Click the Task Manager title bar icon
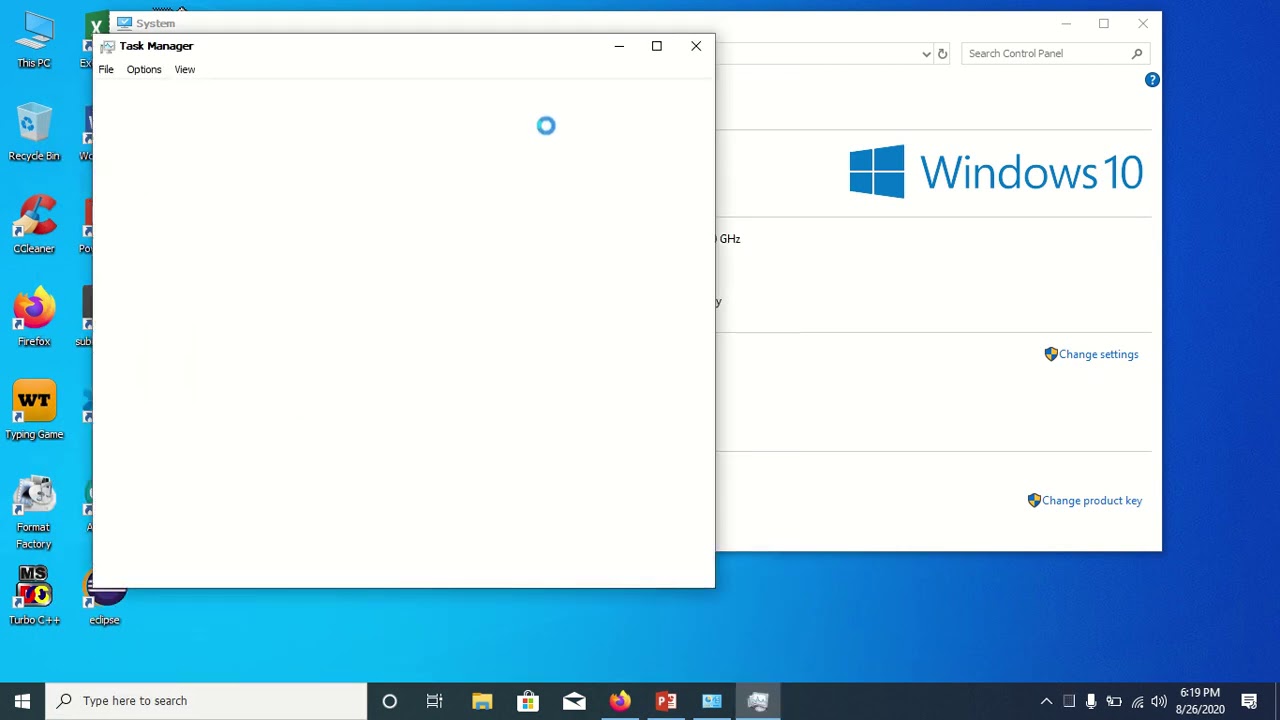The height and width of the screenshot is (720, 1280). (107, 46)
